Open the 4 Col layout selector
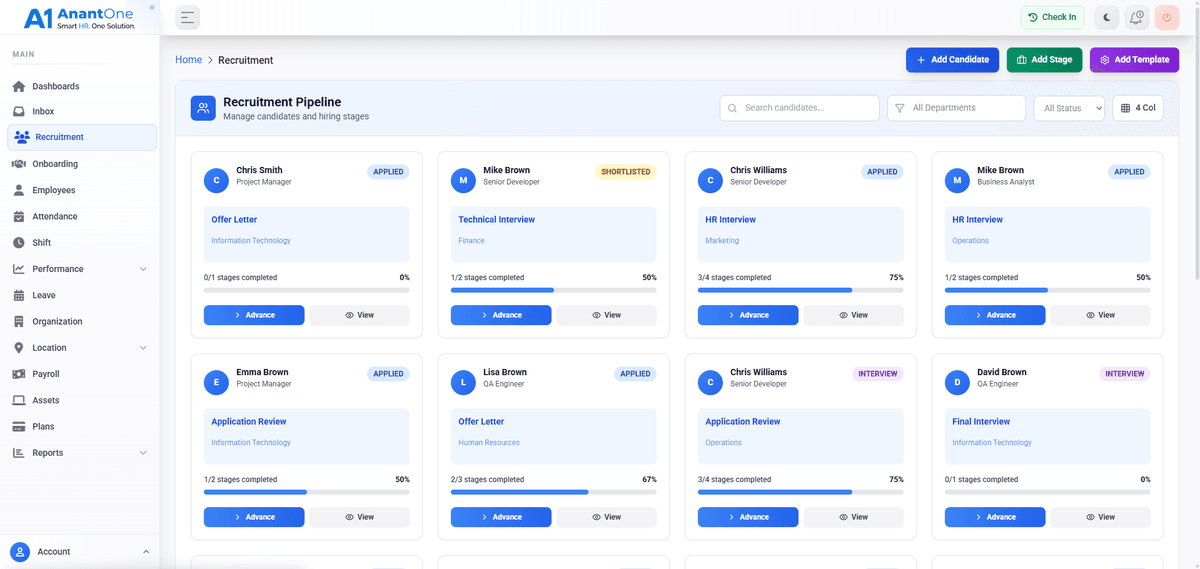The width and height of the screenshot is (1200, 569). click(x=1138, y=108)
